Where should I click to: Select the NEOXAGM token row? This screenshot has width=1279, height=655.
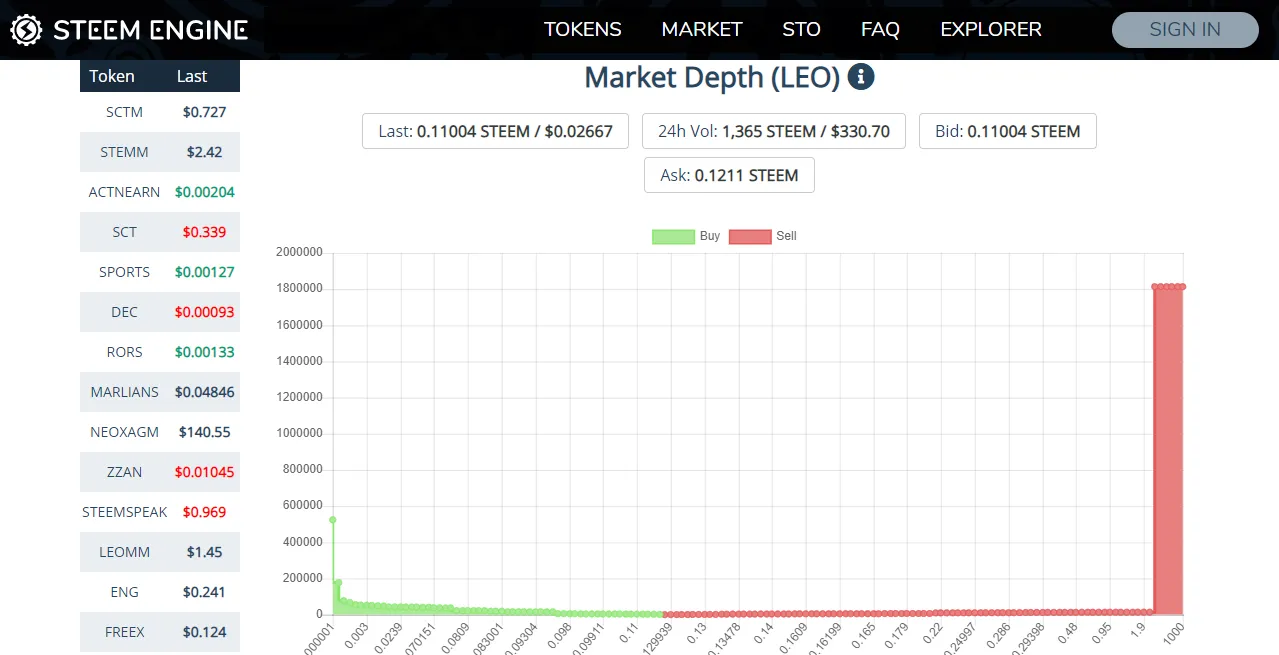click(x=160, y=432)
